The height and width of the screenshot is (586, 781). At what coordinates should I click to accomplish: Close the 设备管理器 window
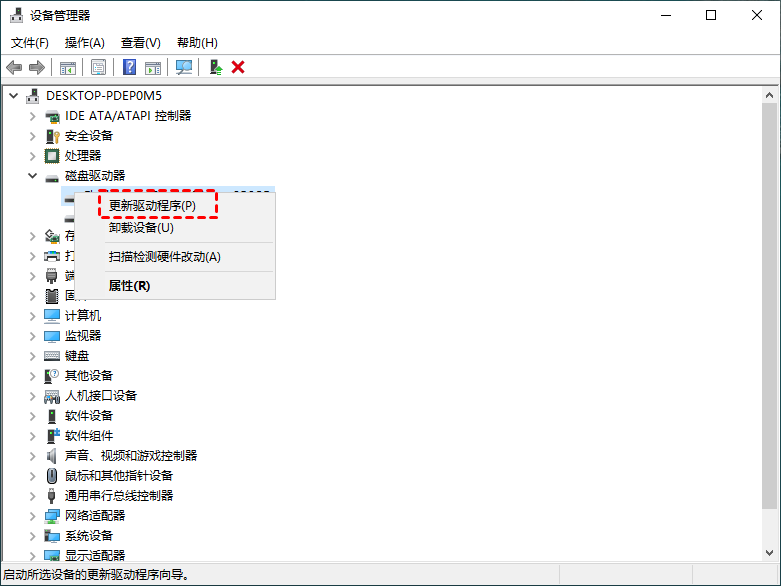pos(757,15)
